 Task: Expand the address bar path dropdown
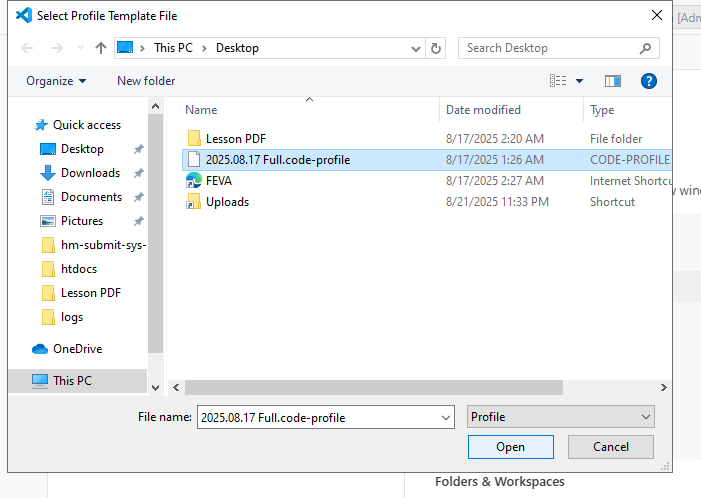coord(416,48)
